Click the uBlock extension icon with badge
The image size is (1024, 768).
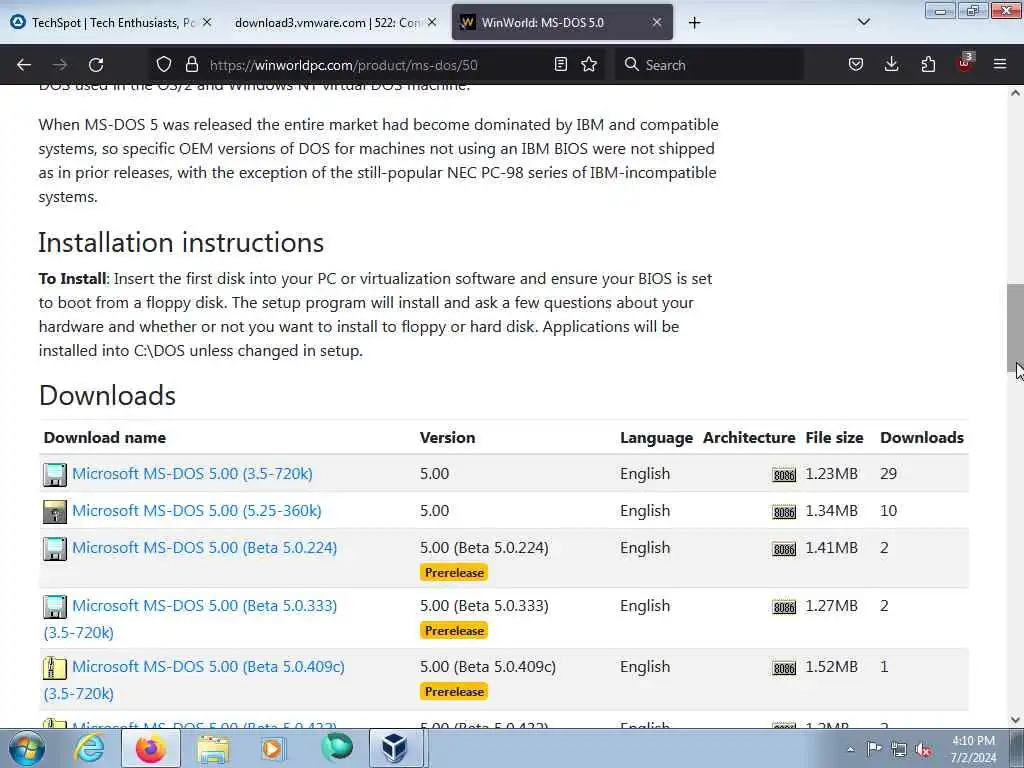(965, 63)
